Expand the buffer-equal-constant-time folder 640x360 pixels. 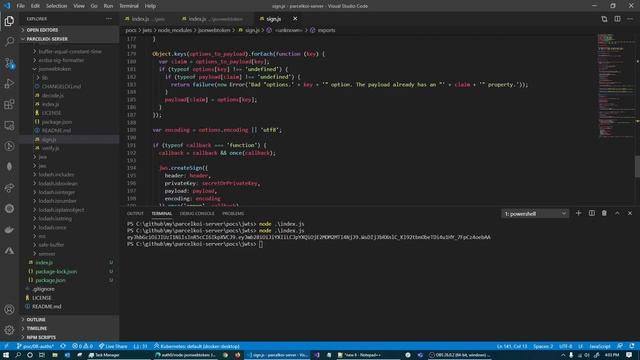pyautogui.click(x=70, y=51)
